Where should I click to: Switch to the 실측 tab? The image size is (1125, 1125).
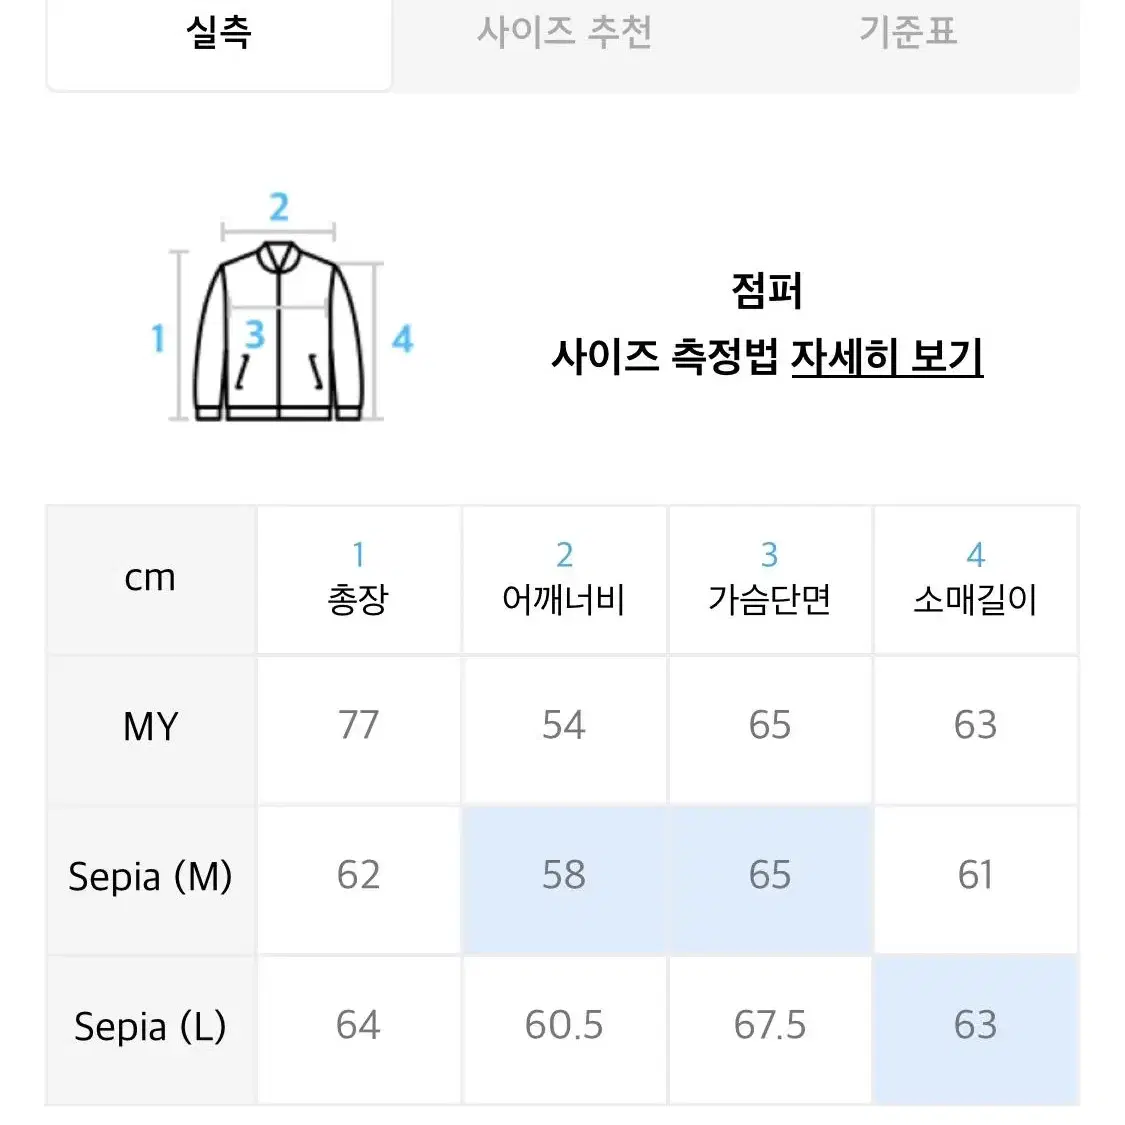tap(219, 42)
